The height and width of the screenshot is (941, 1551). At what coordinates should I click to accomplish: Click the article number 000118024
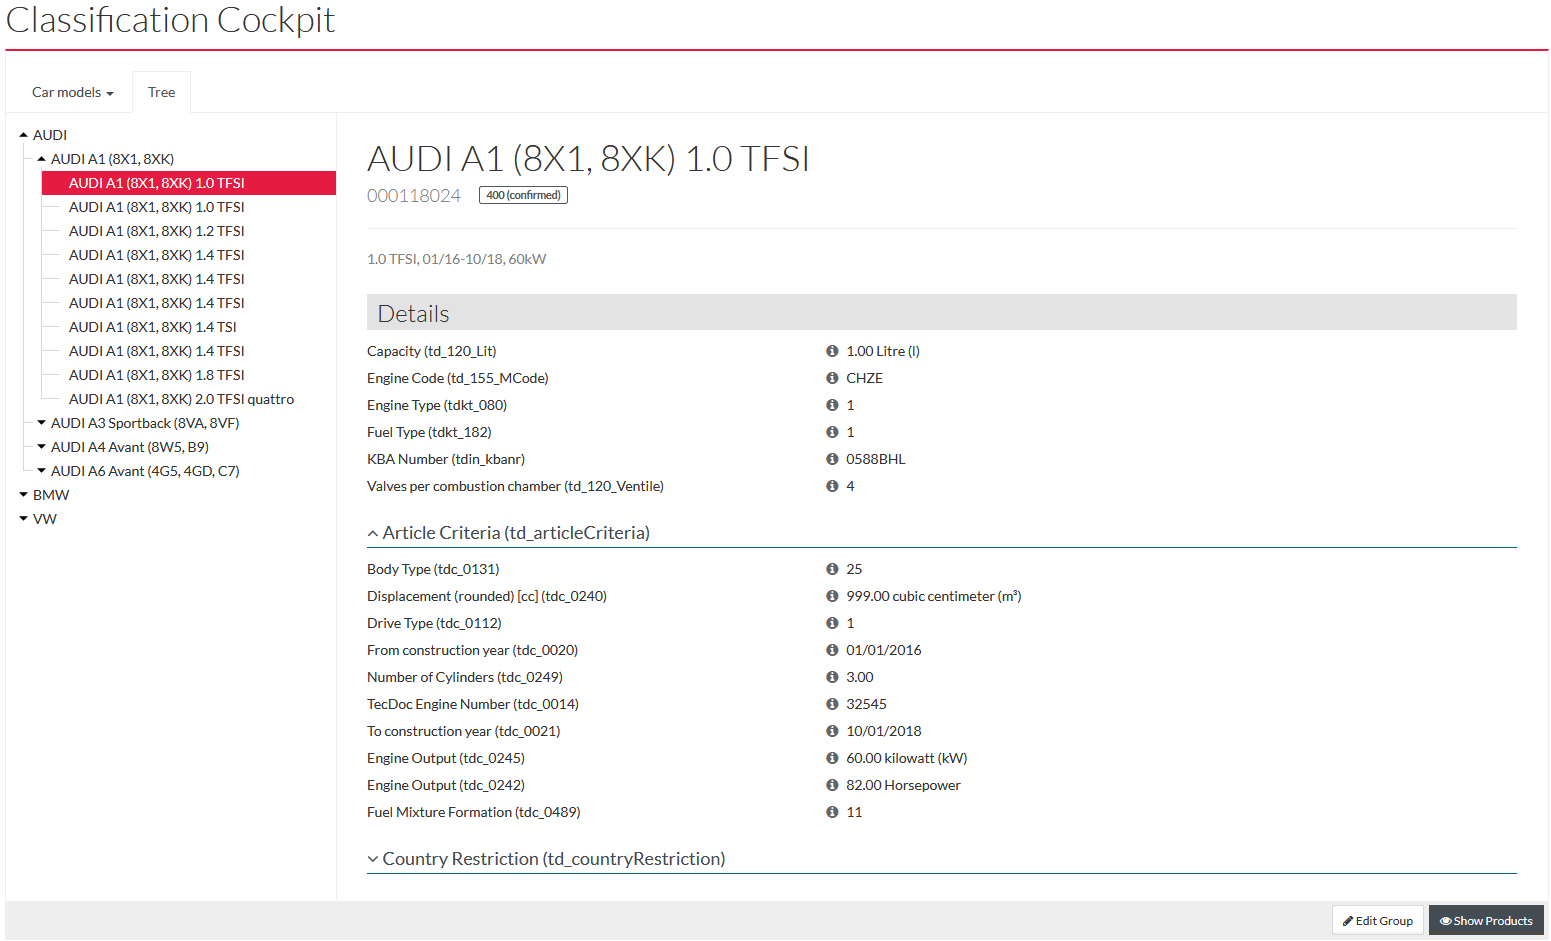point(414,196)
